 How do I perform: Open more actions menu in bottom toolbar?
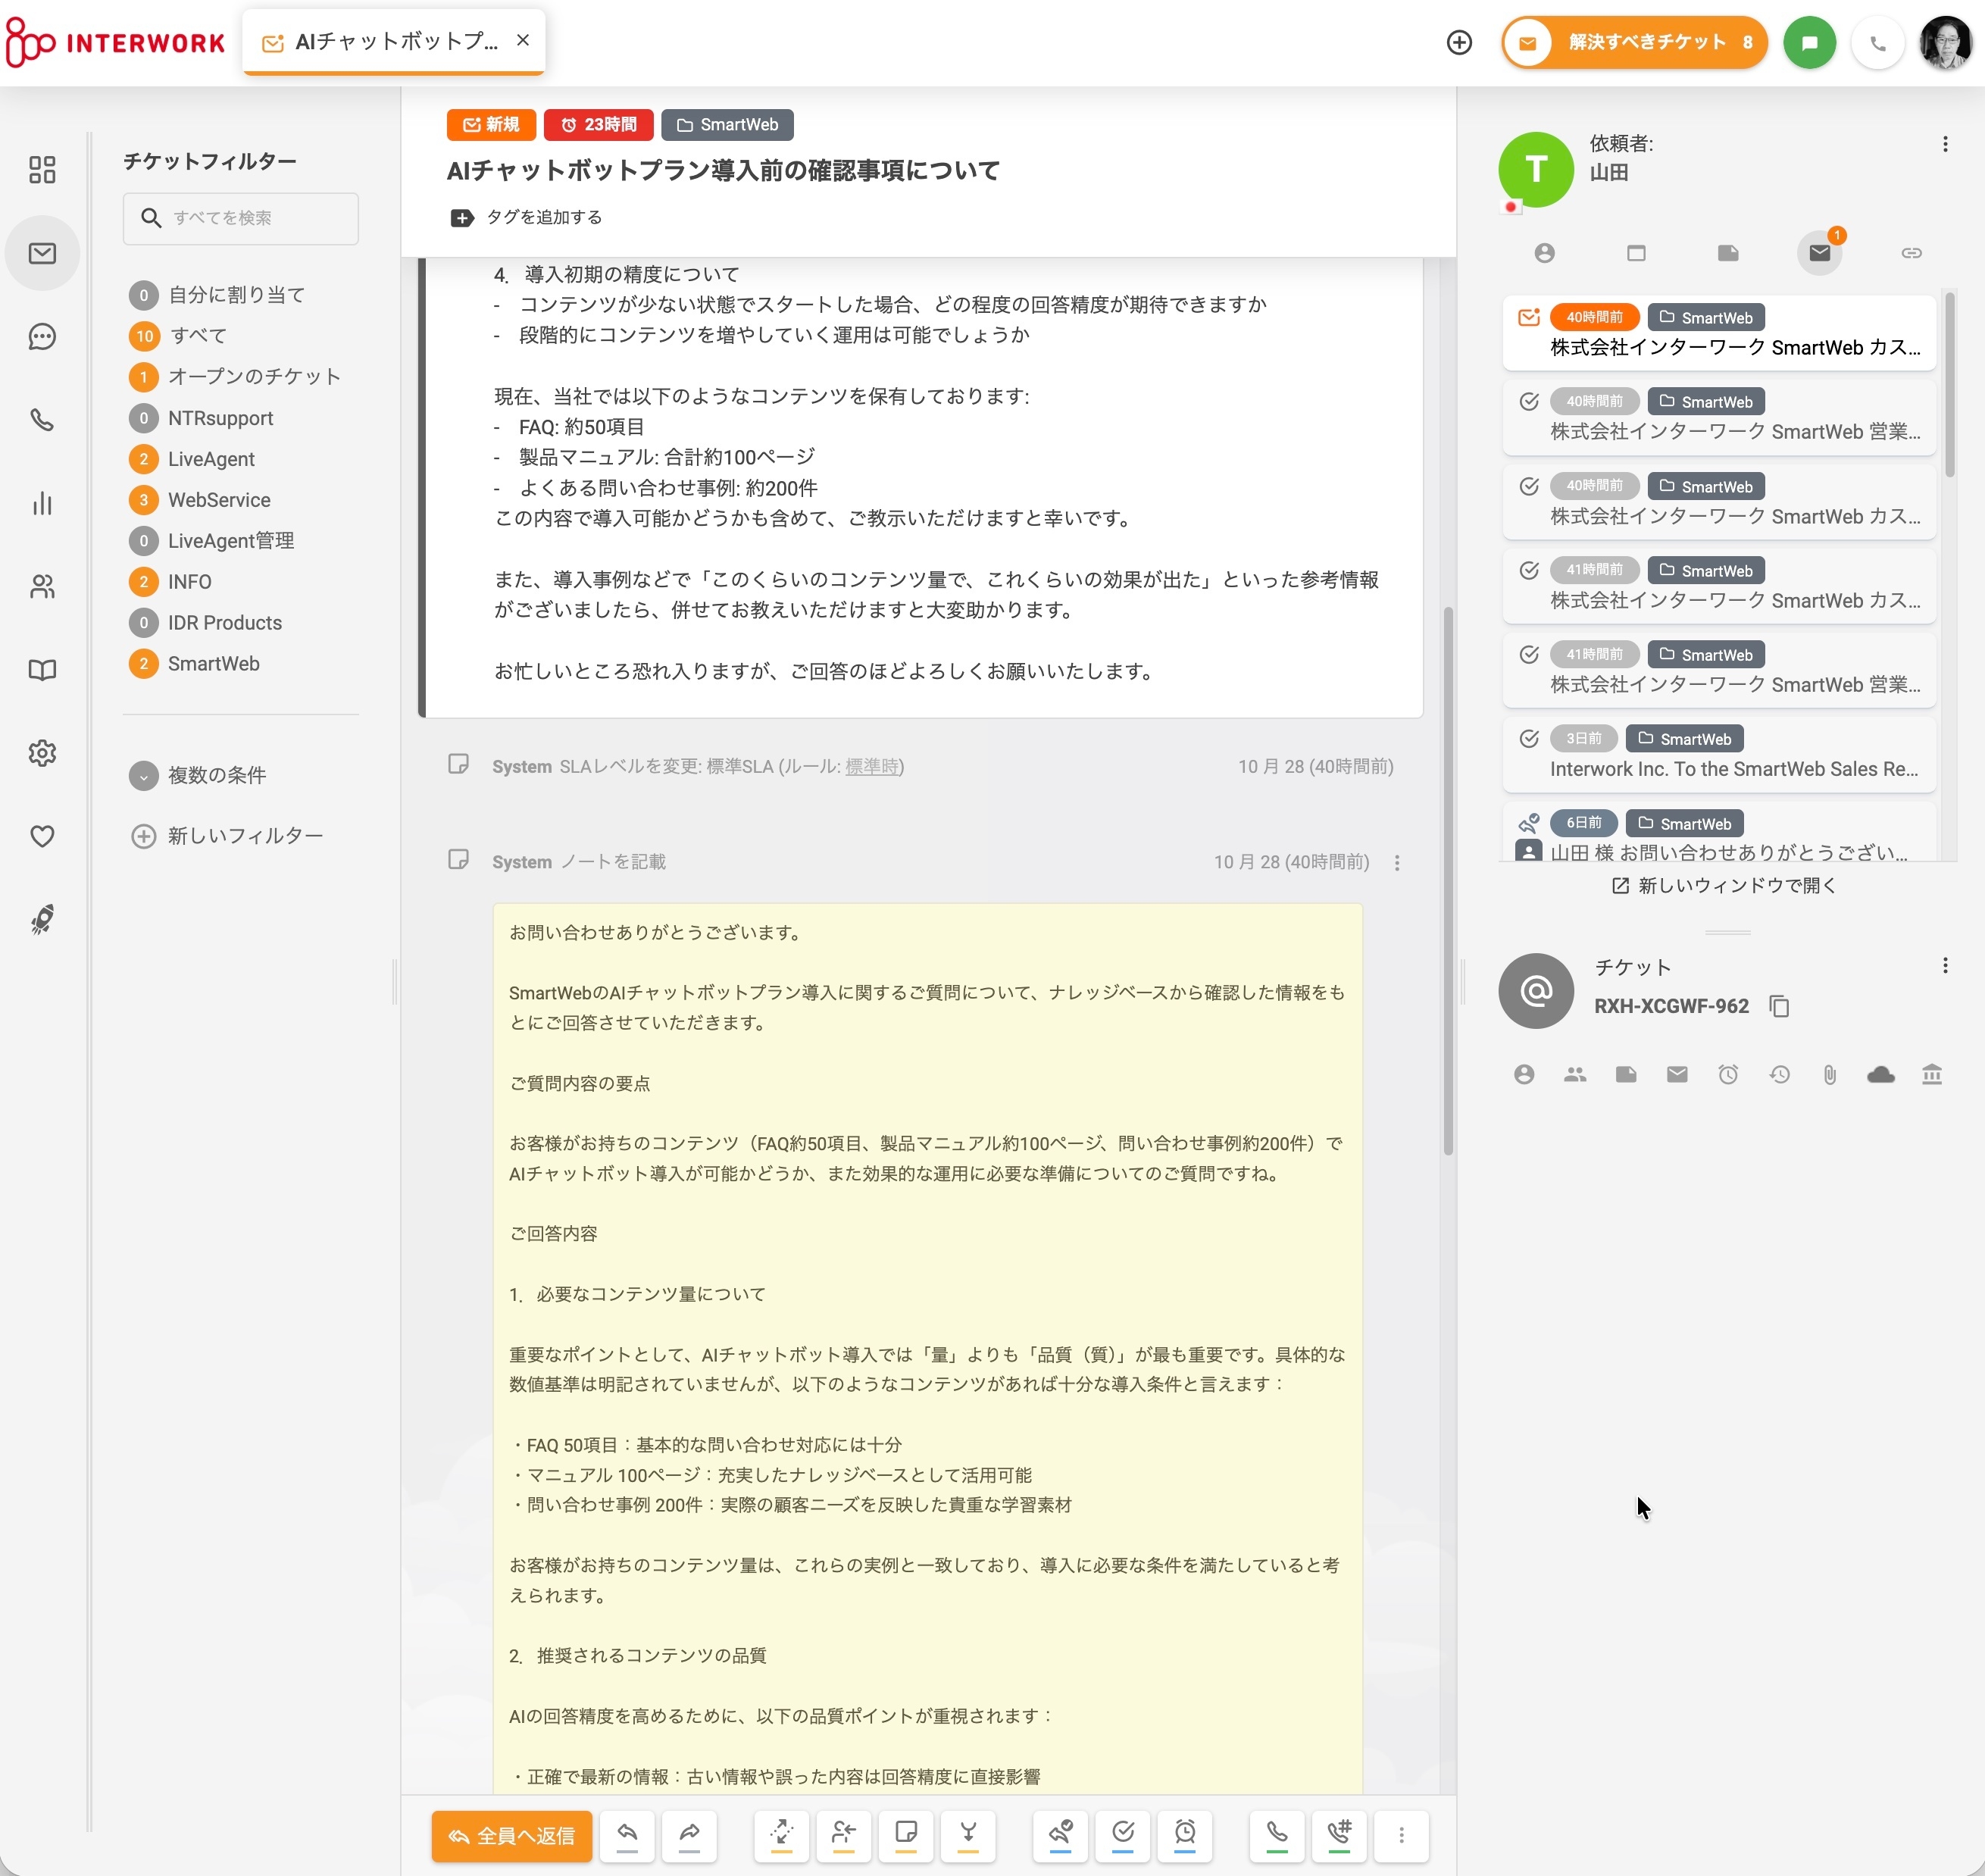click(1401, 1835)
